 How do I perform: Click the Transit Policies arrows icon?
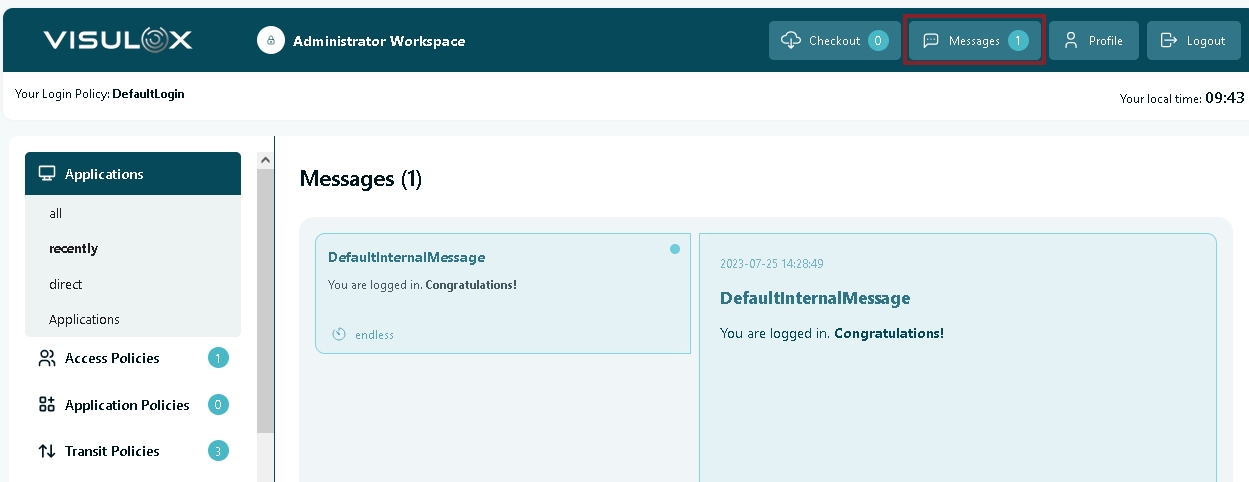coord(47,451)
